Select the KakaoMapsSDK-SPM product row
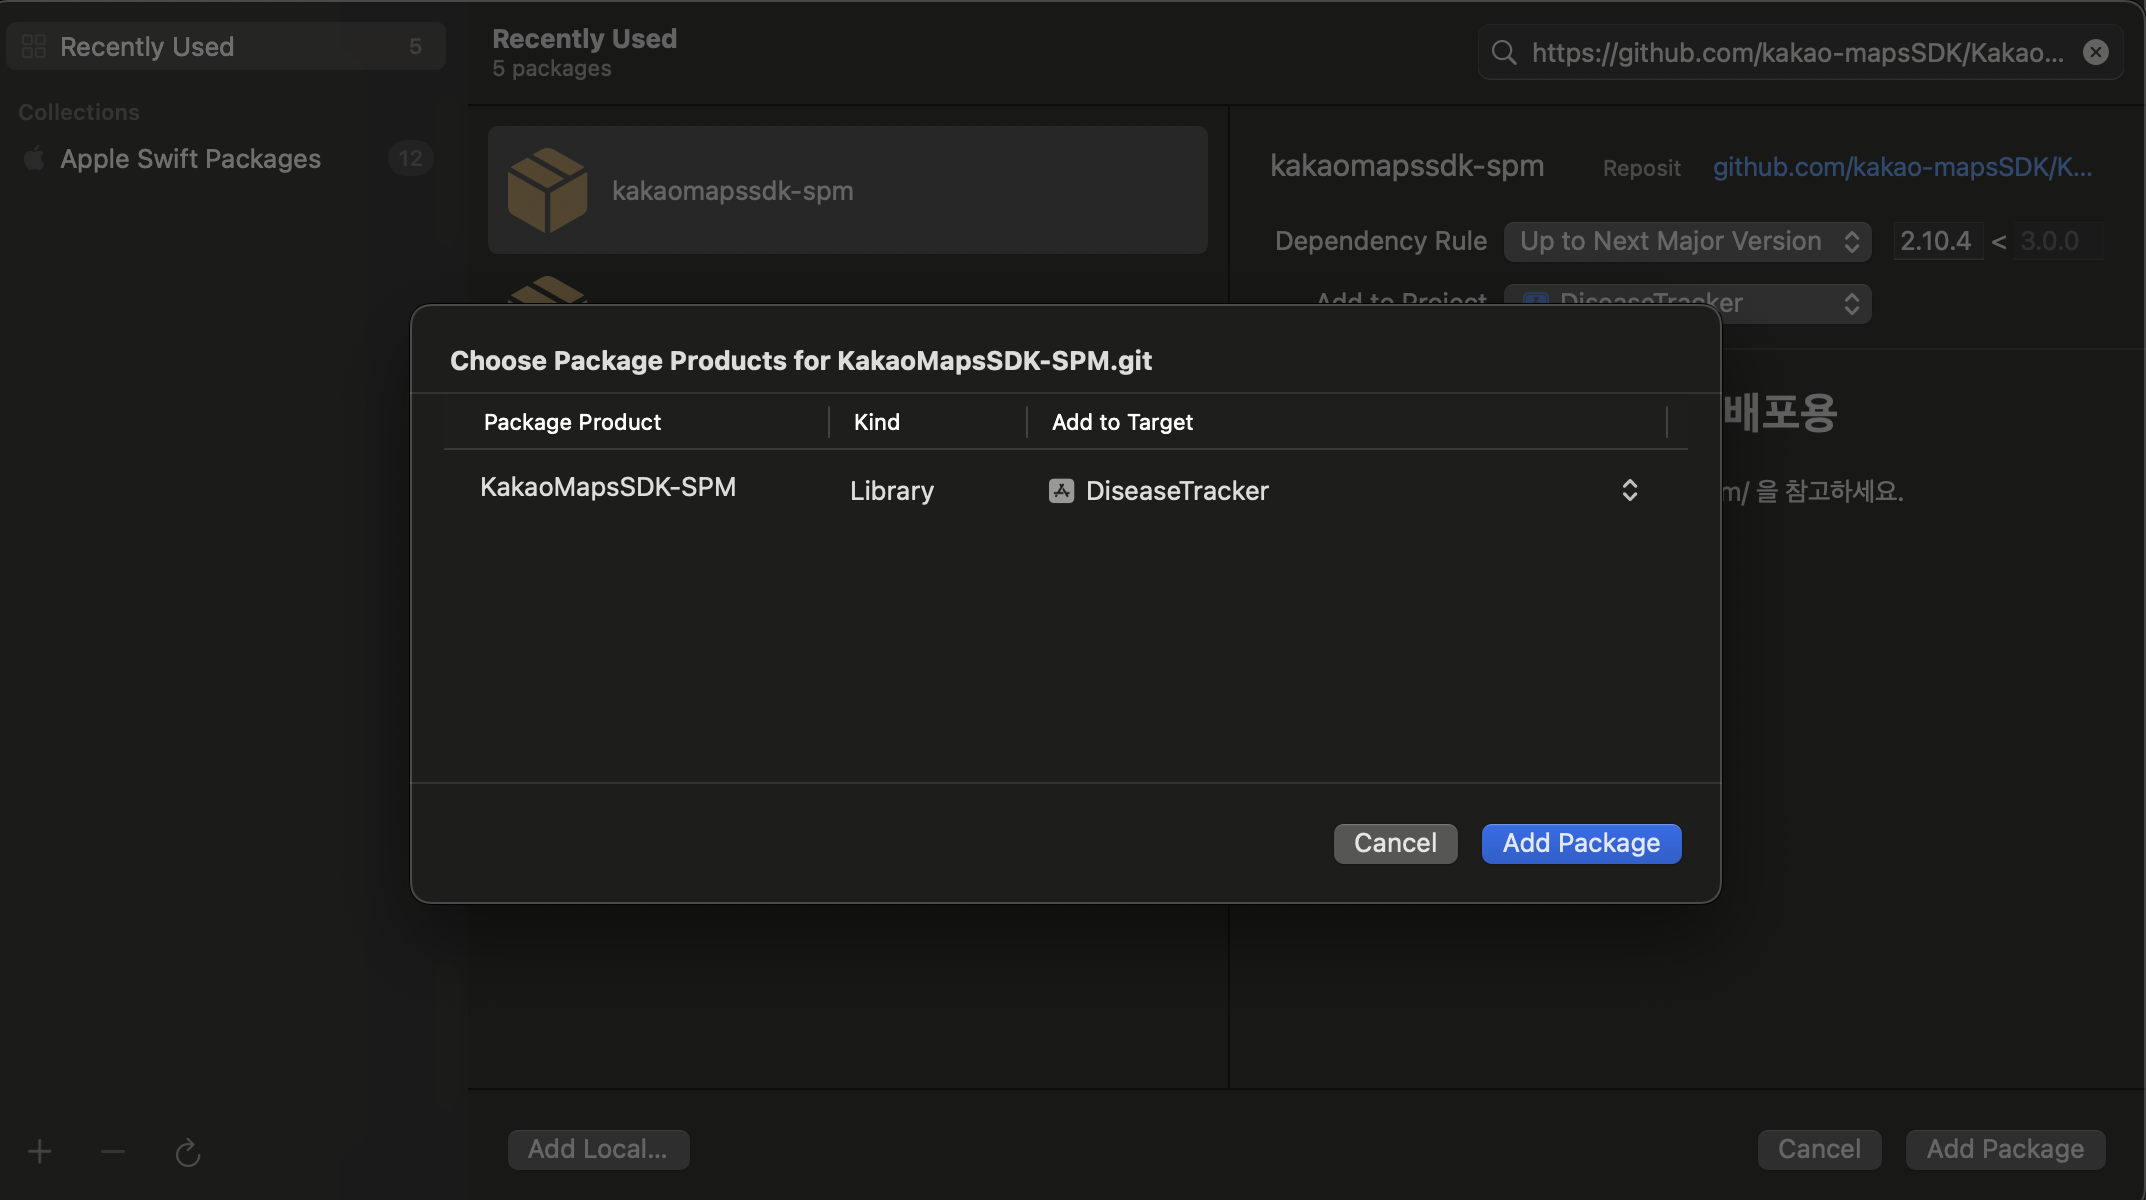This screenshot has width=2146, height=1200. 608,488
